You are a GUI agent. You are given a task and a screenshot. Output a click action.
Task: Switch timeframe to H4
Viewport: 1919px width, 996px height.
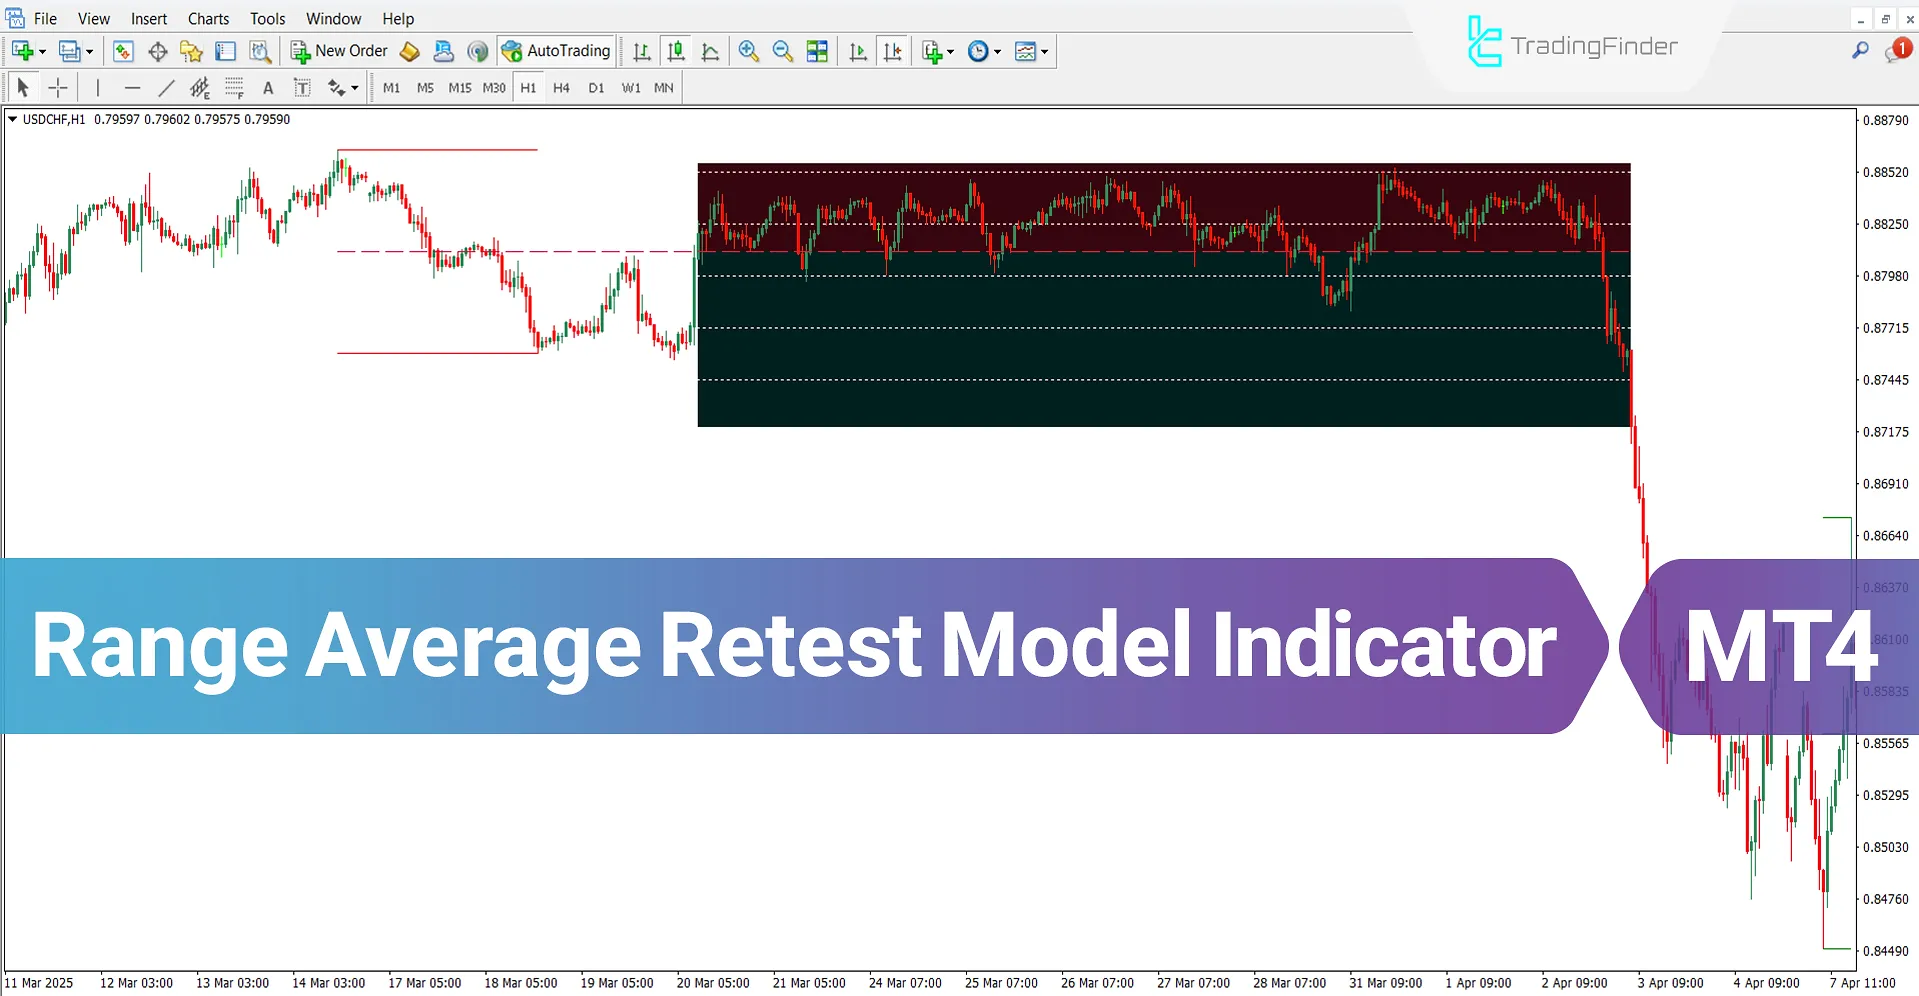click(561, 87)
